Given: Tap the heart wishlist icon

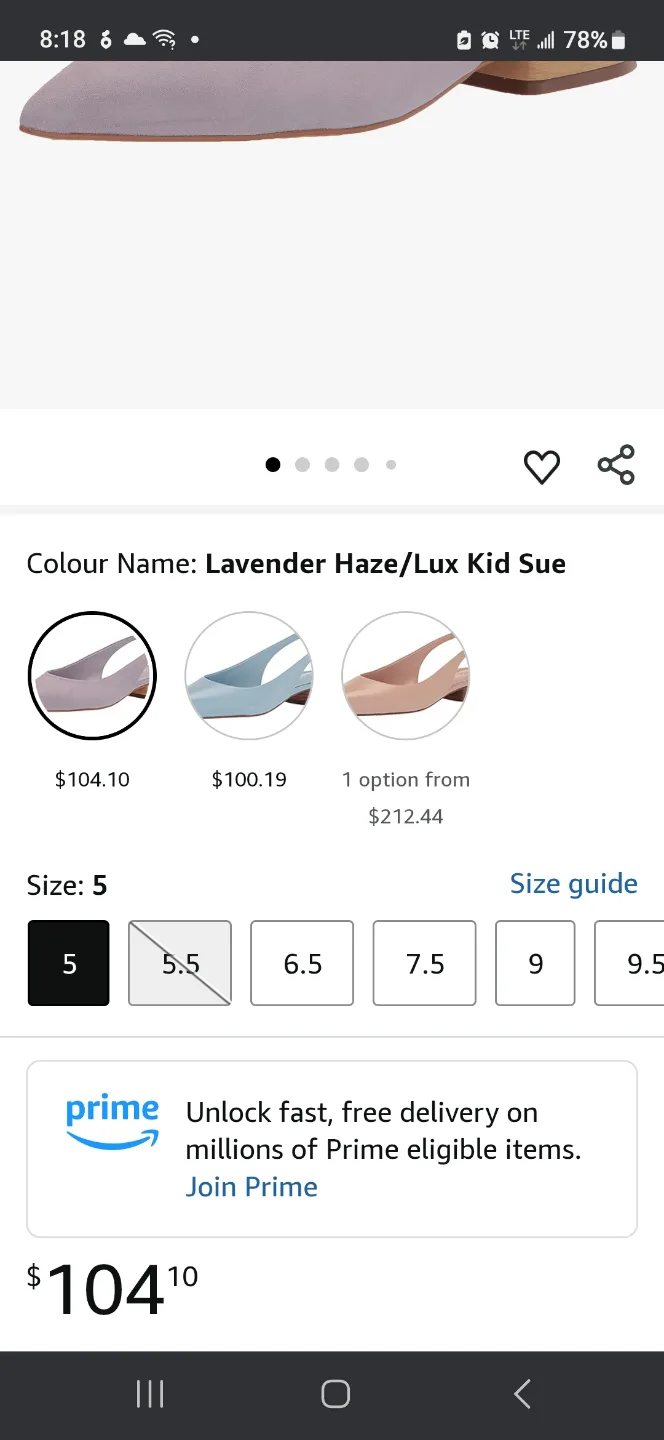Looking at the screenshot, I should coord(541,466).
